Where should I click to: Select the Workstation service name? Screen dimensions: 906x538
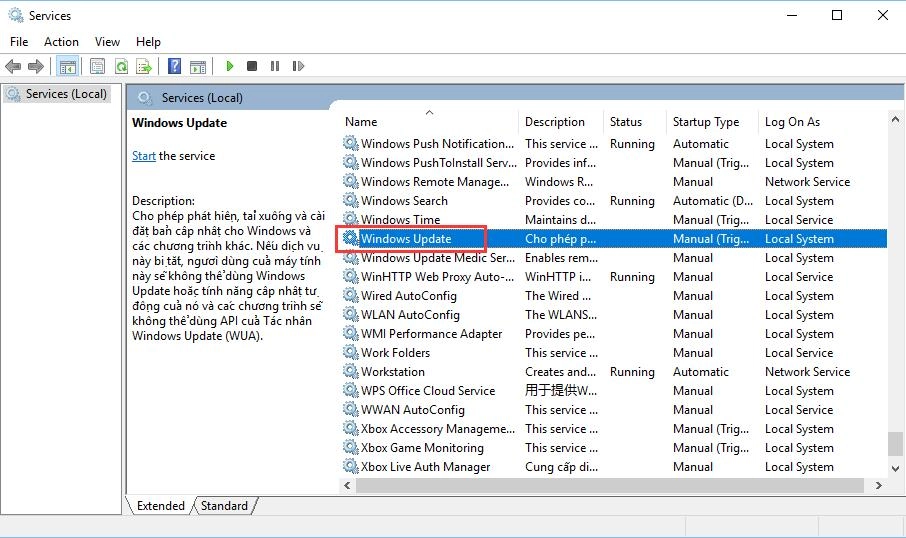pyautogui.click(x=392, y=372)
